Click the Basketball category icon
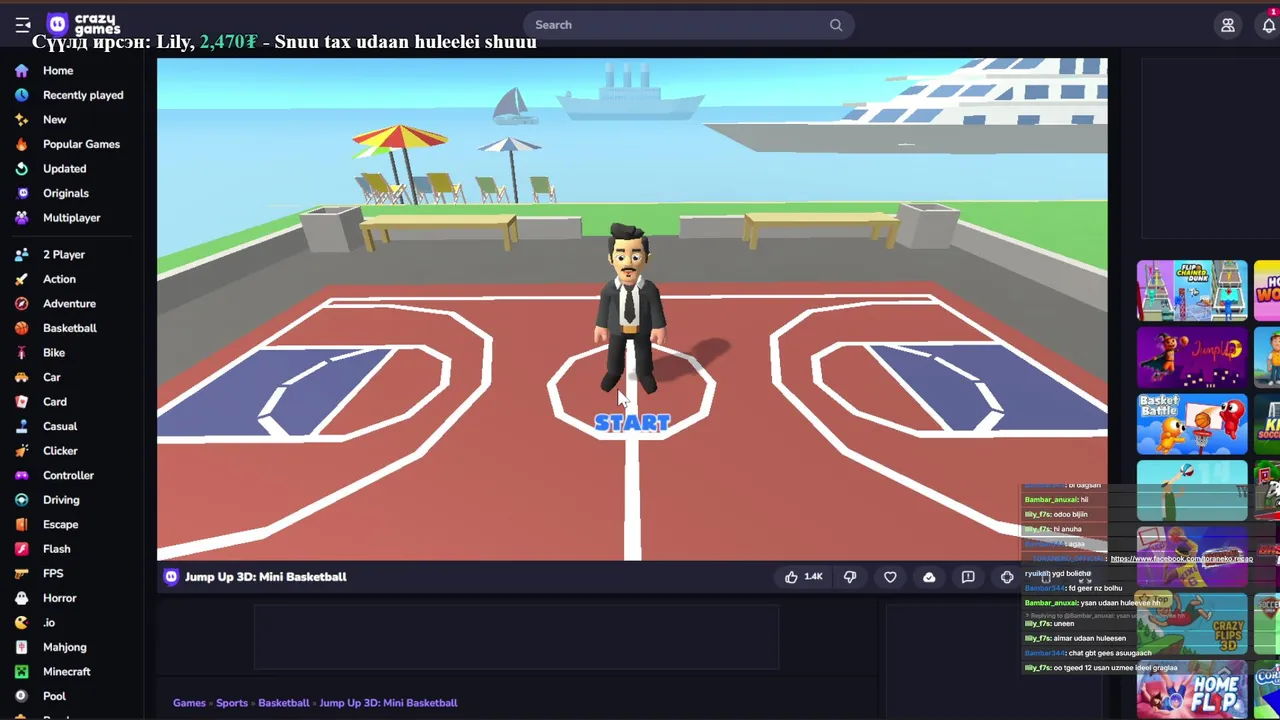Viewport: 1280px width, 720px height. [22, 328]
